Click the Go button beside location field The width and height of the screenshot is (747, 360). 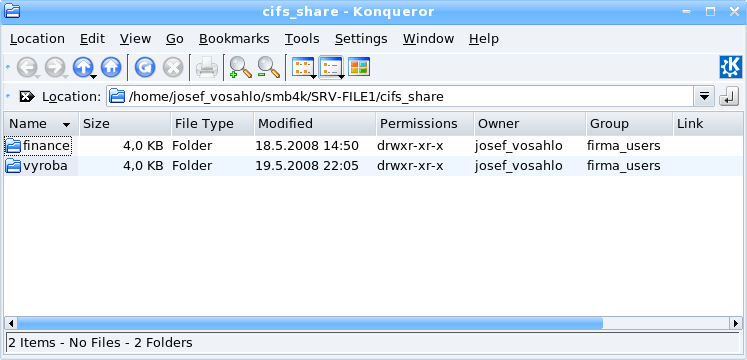click(x=728, y=97)
